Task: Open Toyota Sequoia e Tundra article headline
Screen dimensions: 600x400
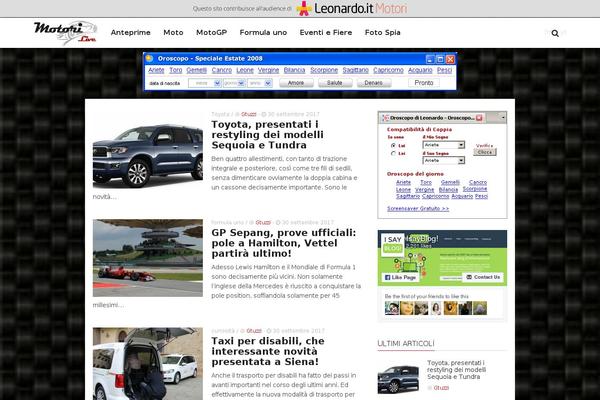Action: [267, 135]
